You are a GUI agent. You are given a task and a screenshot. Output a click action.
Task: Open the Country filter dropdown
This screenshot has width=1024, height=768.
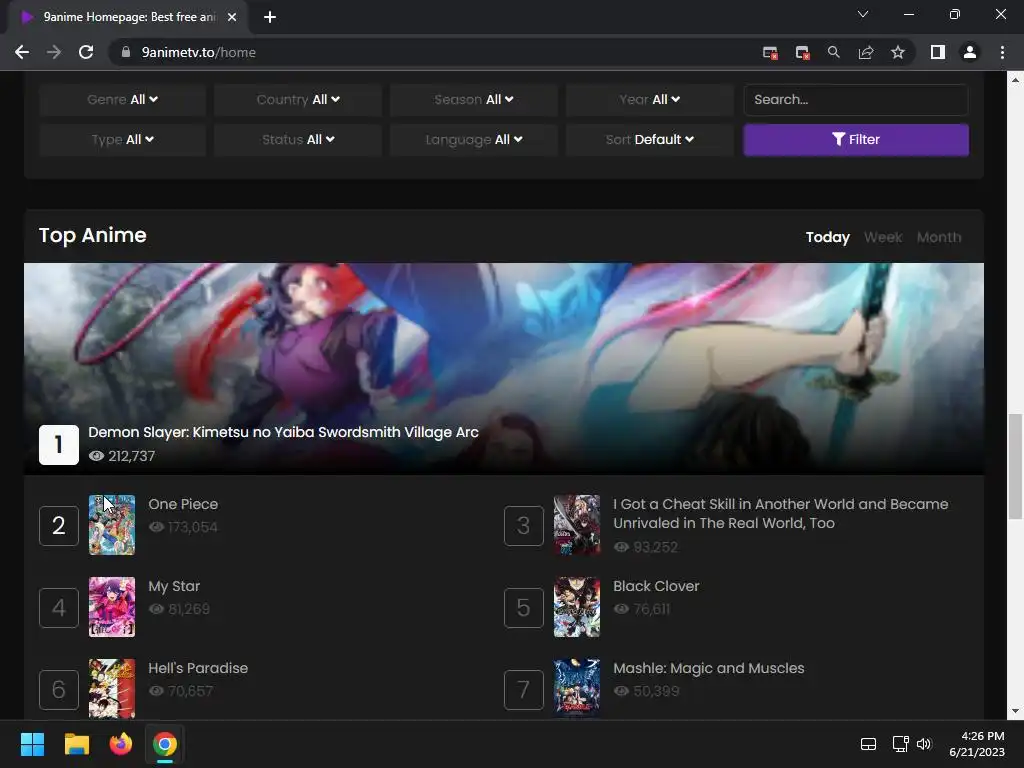[298, 99]
